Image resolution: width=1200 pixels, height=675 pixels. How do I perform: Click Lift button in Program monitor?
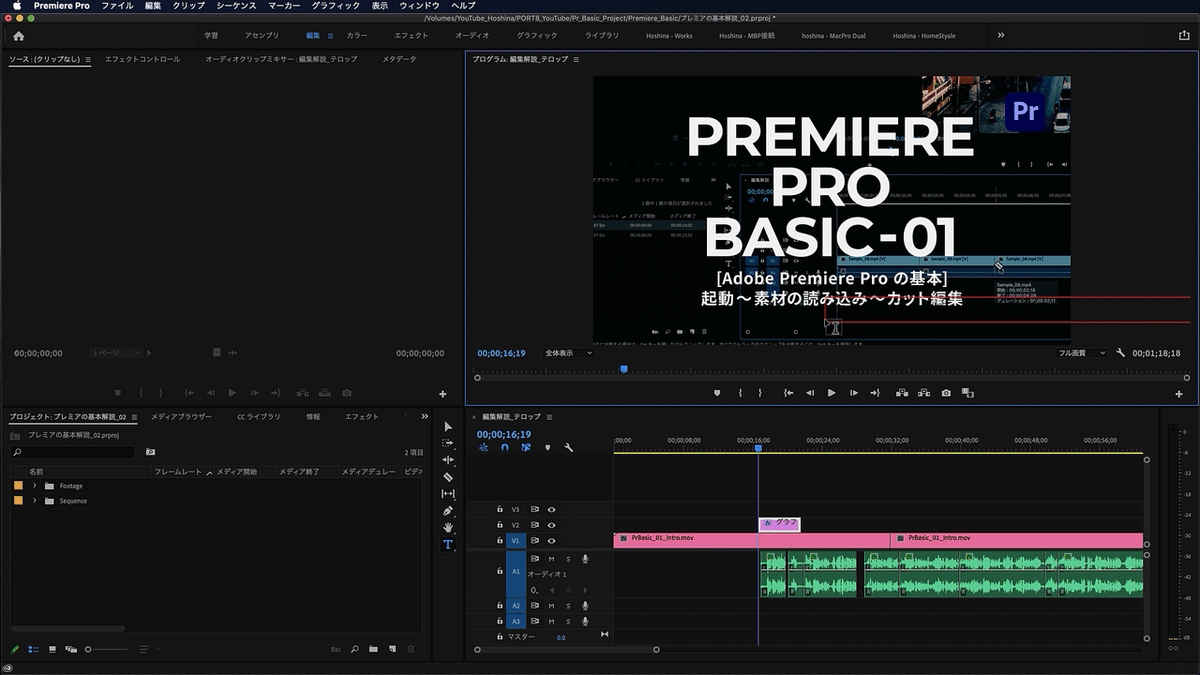click(902, 393)
